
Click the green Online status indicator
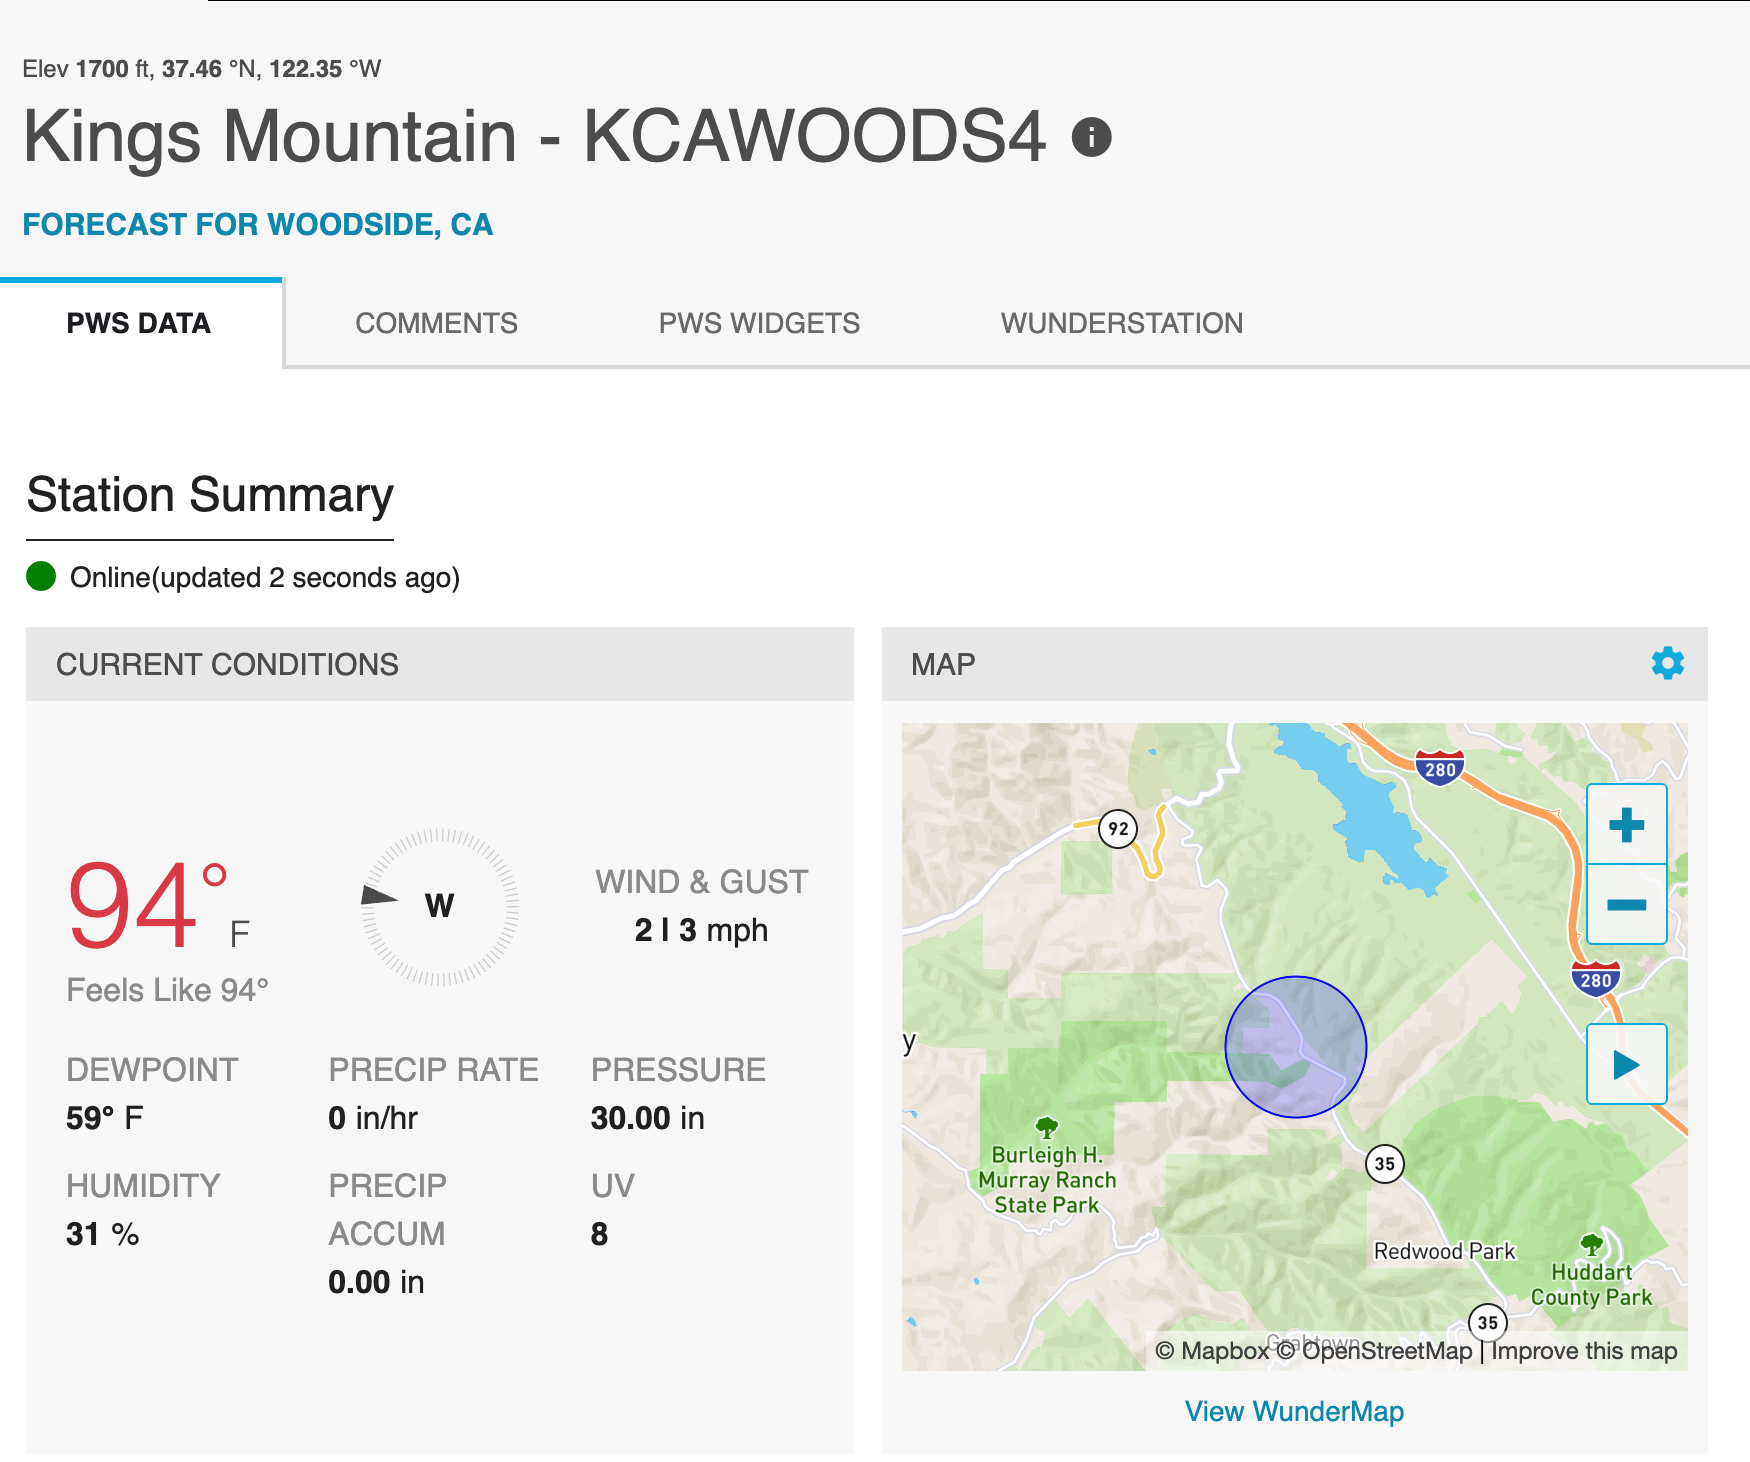tap(41, 577)
